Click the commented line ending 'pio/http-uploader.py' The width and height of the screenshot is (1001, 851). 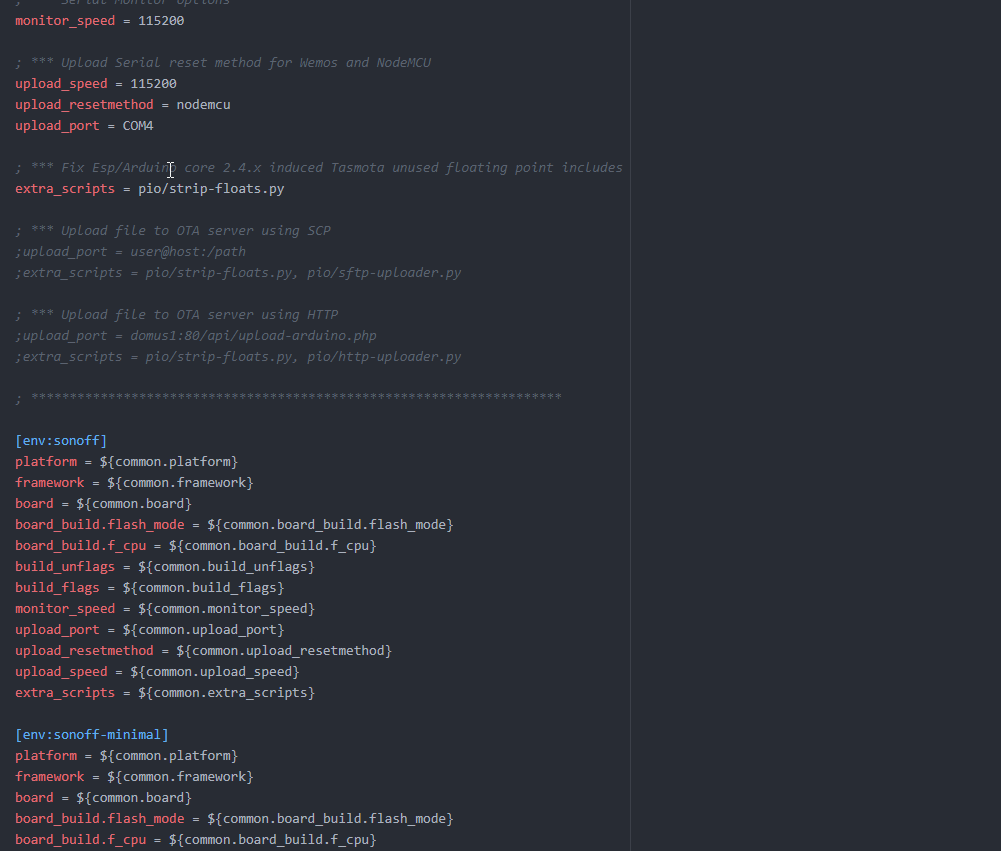[x=238, y=357]
